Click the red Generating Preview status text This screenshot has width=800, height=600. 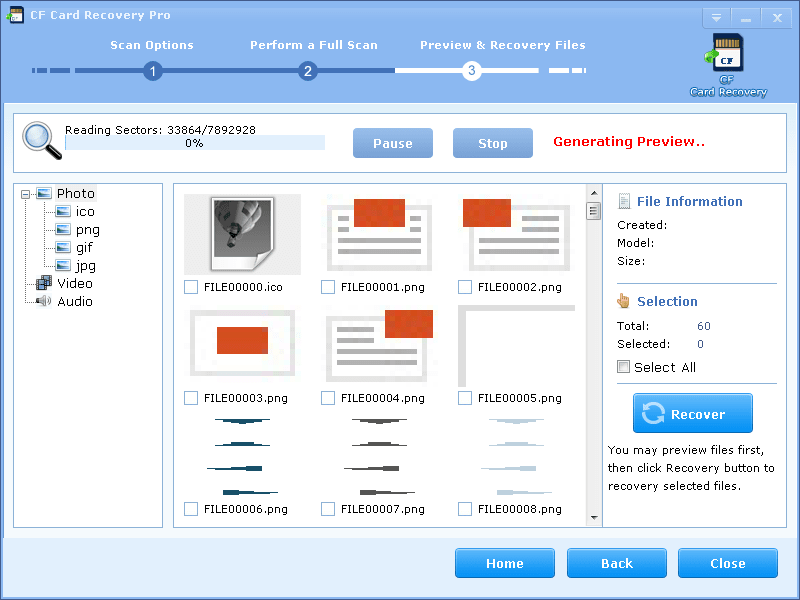(x=629, y=141)
